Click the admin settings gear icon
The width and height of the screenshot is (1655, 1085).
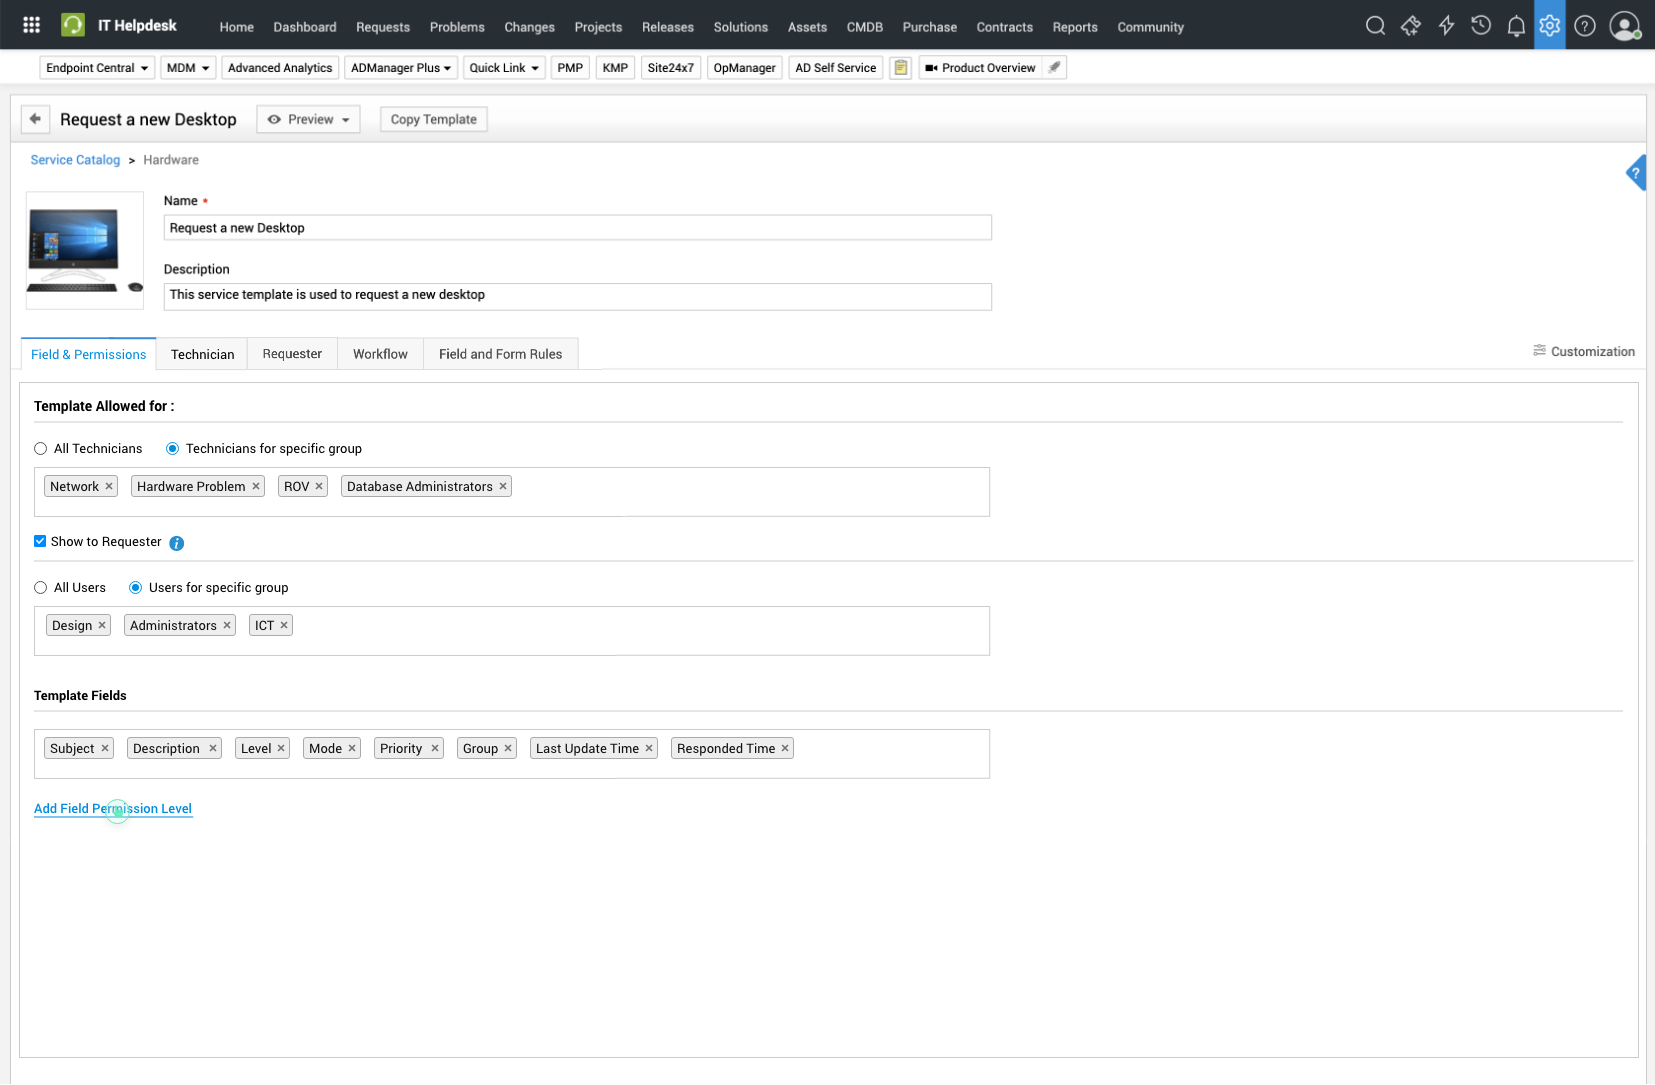[x=1550, y=26]
